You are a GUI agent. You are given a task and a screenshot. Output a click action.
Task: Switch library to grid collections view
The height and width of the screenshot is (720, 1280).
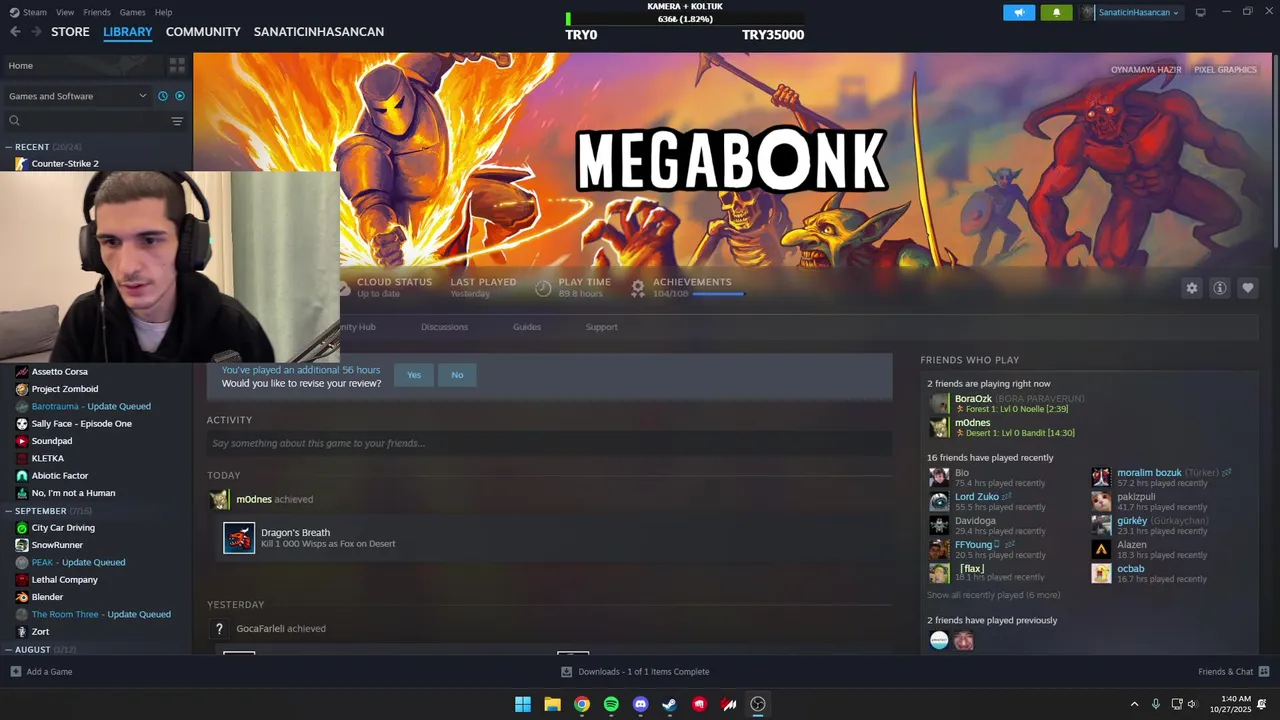coord(177,65)
